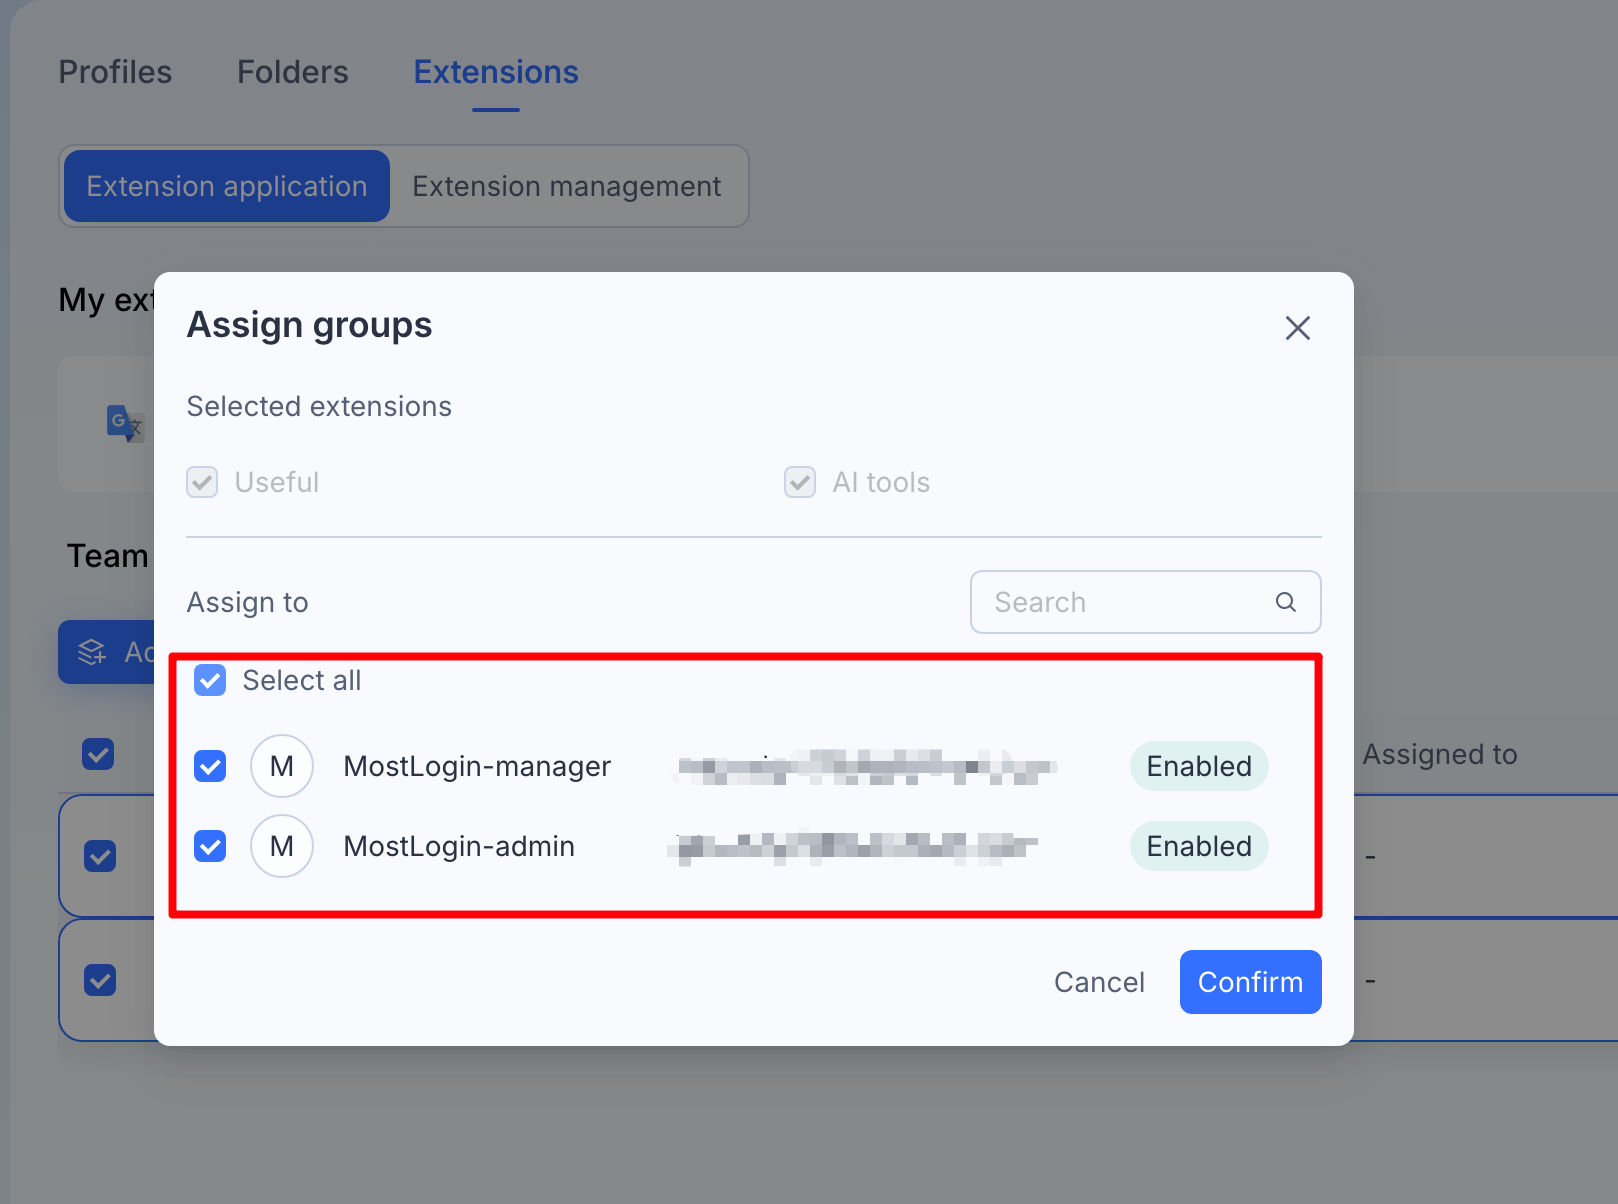Cancel the Assign groups dialog
Screen dimensions: 1618x1204
point(1099,982)
